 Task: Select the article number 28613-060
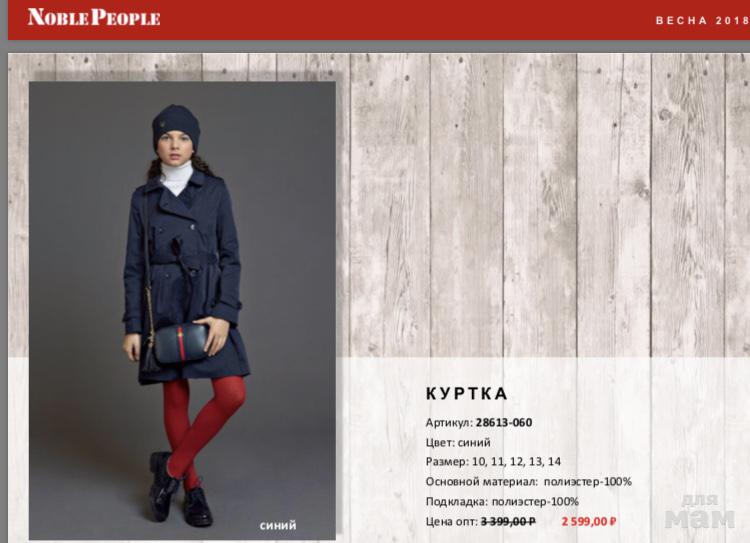tap(504, 422)
